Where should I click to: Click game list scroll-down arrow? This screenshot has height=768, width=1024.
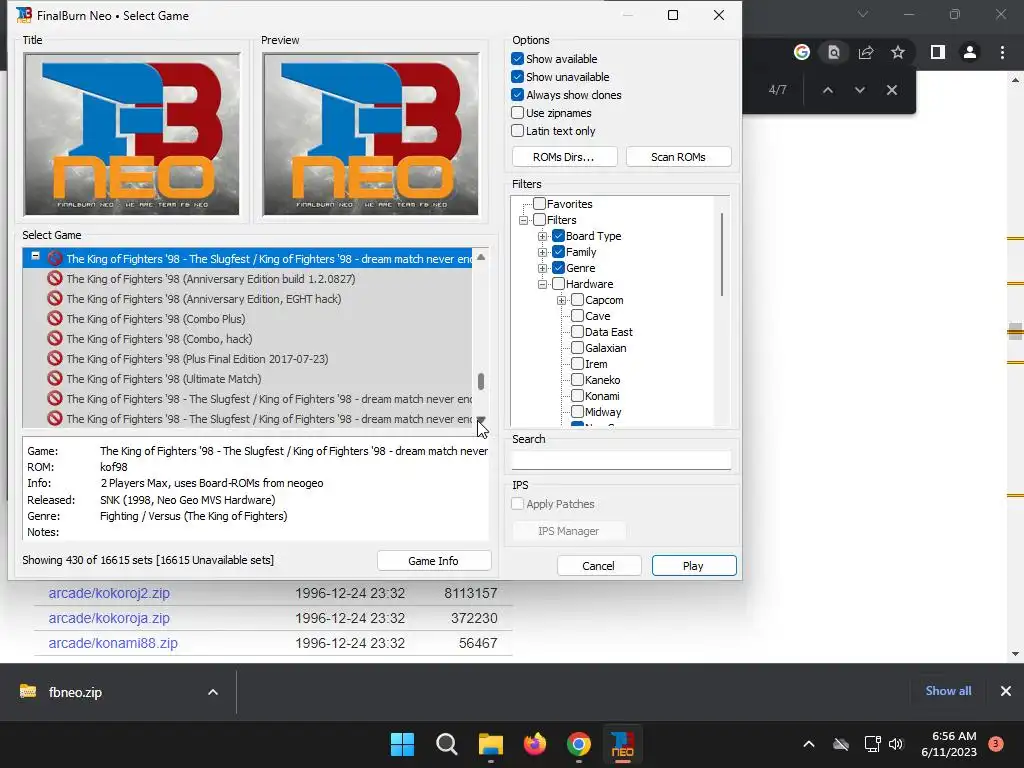[x=481, y=420]
